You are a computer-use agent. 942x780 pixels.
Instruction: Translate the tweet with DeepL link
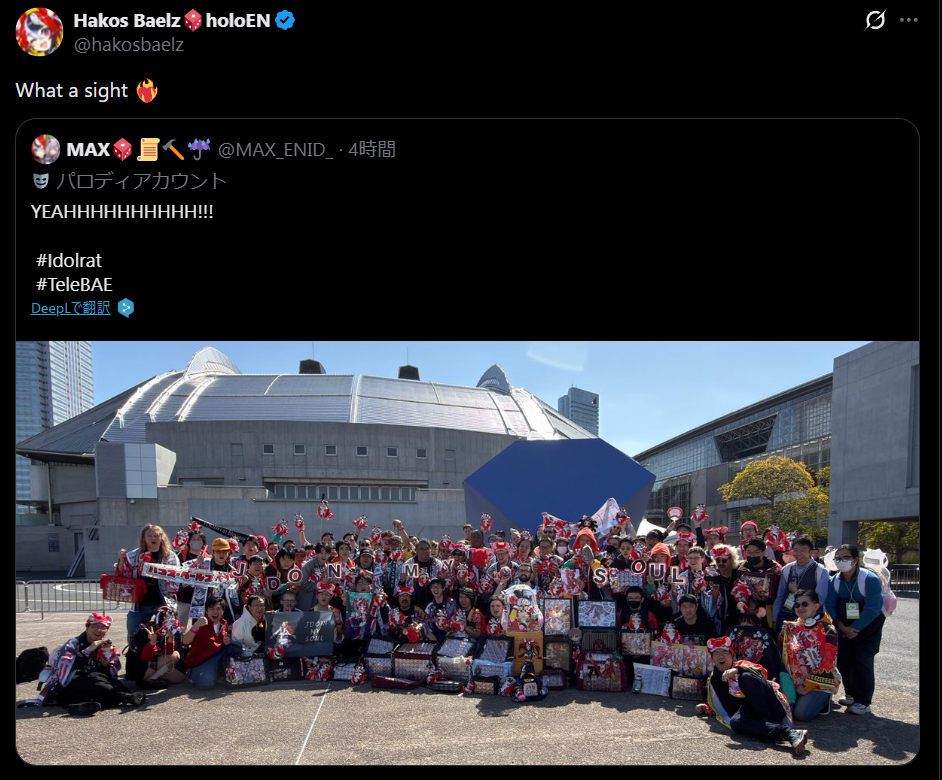(70, 308)
